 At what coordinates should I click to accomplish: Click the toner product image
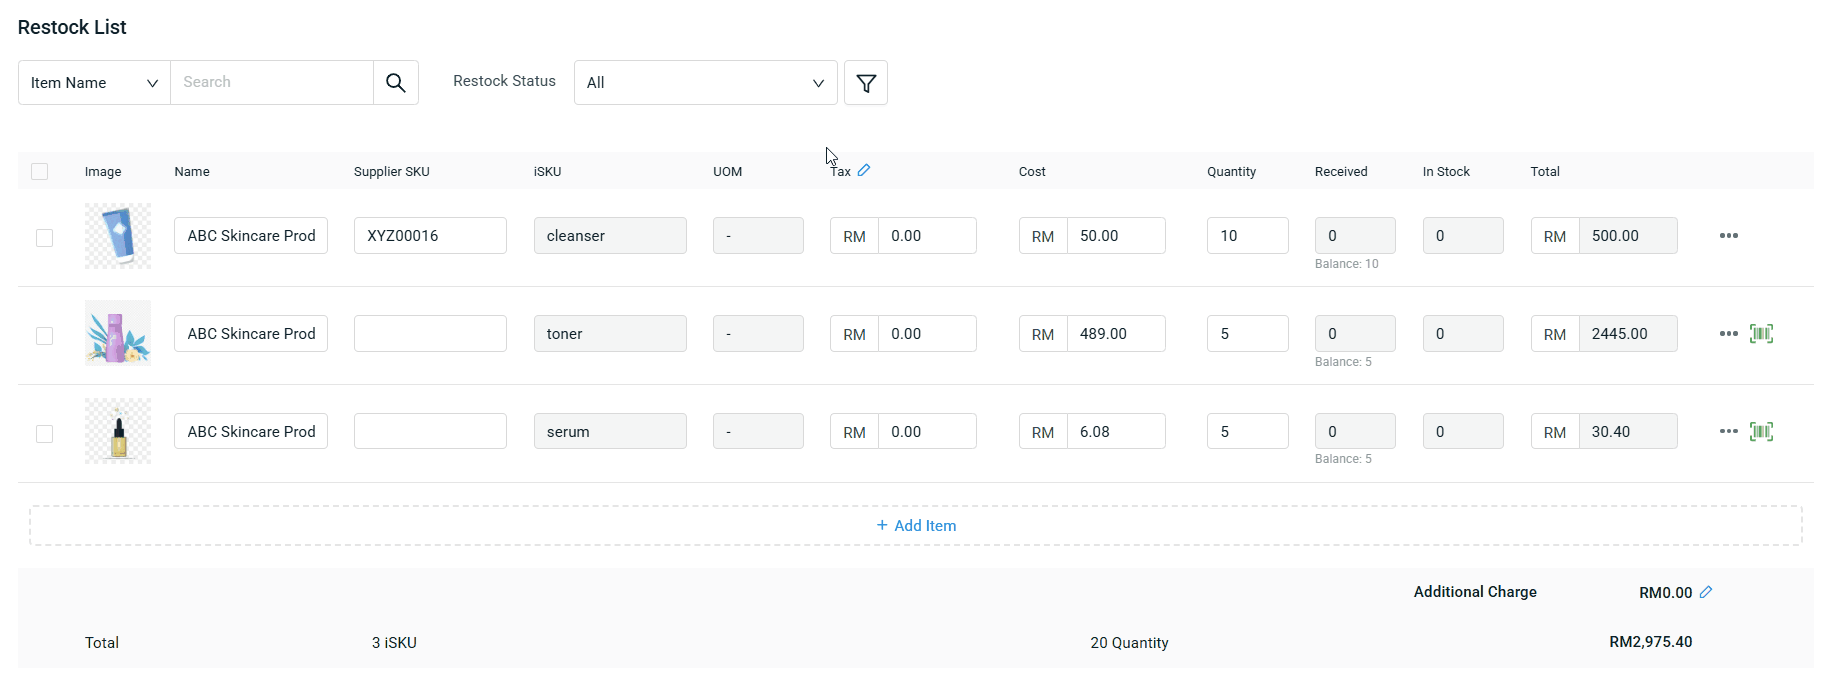(x=118, y=333)
